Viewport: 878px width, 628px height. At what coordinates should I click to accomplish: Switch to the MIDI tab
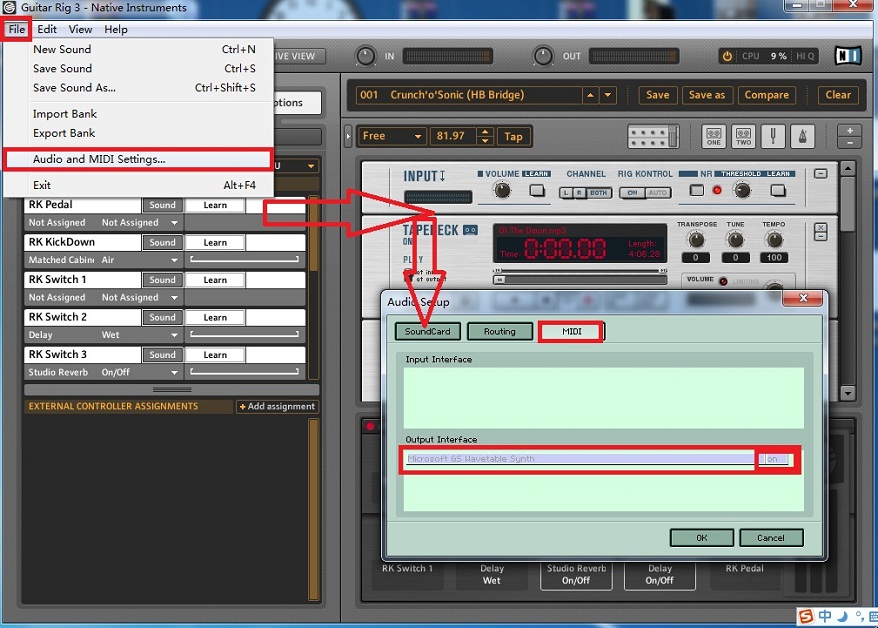(x=571, y=331)
